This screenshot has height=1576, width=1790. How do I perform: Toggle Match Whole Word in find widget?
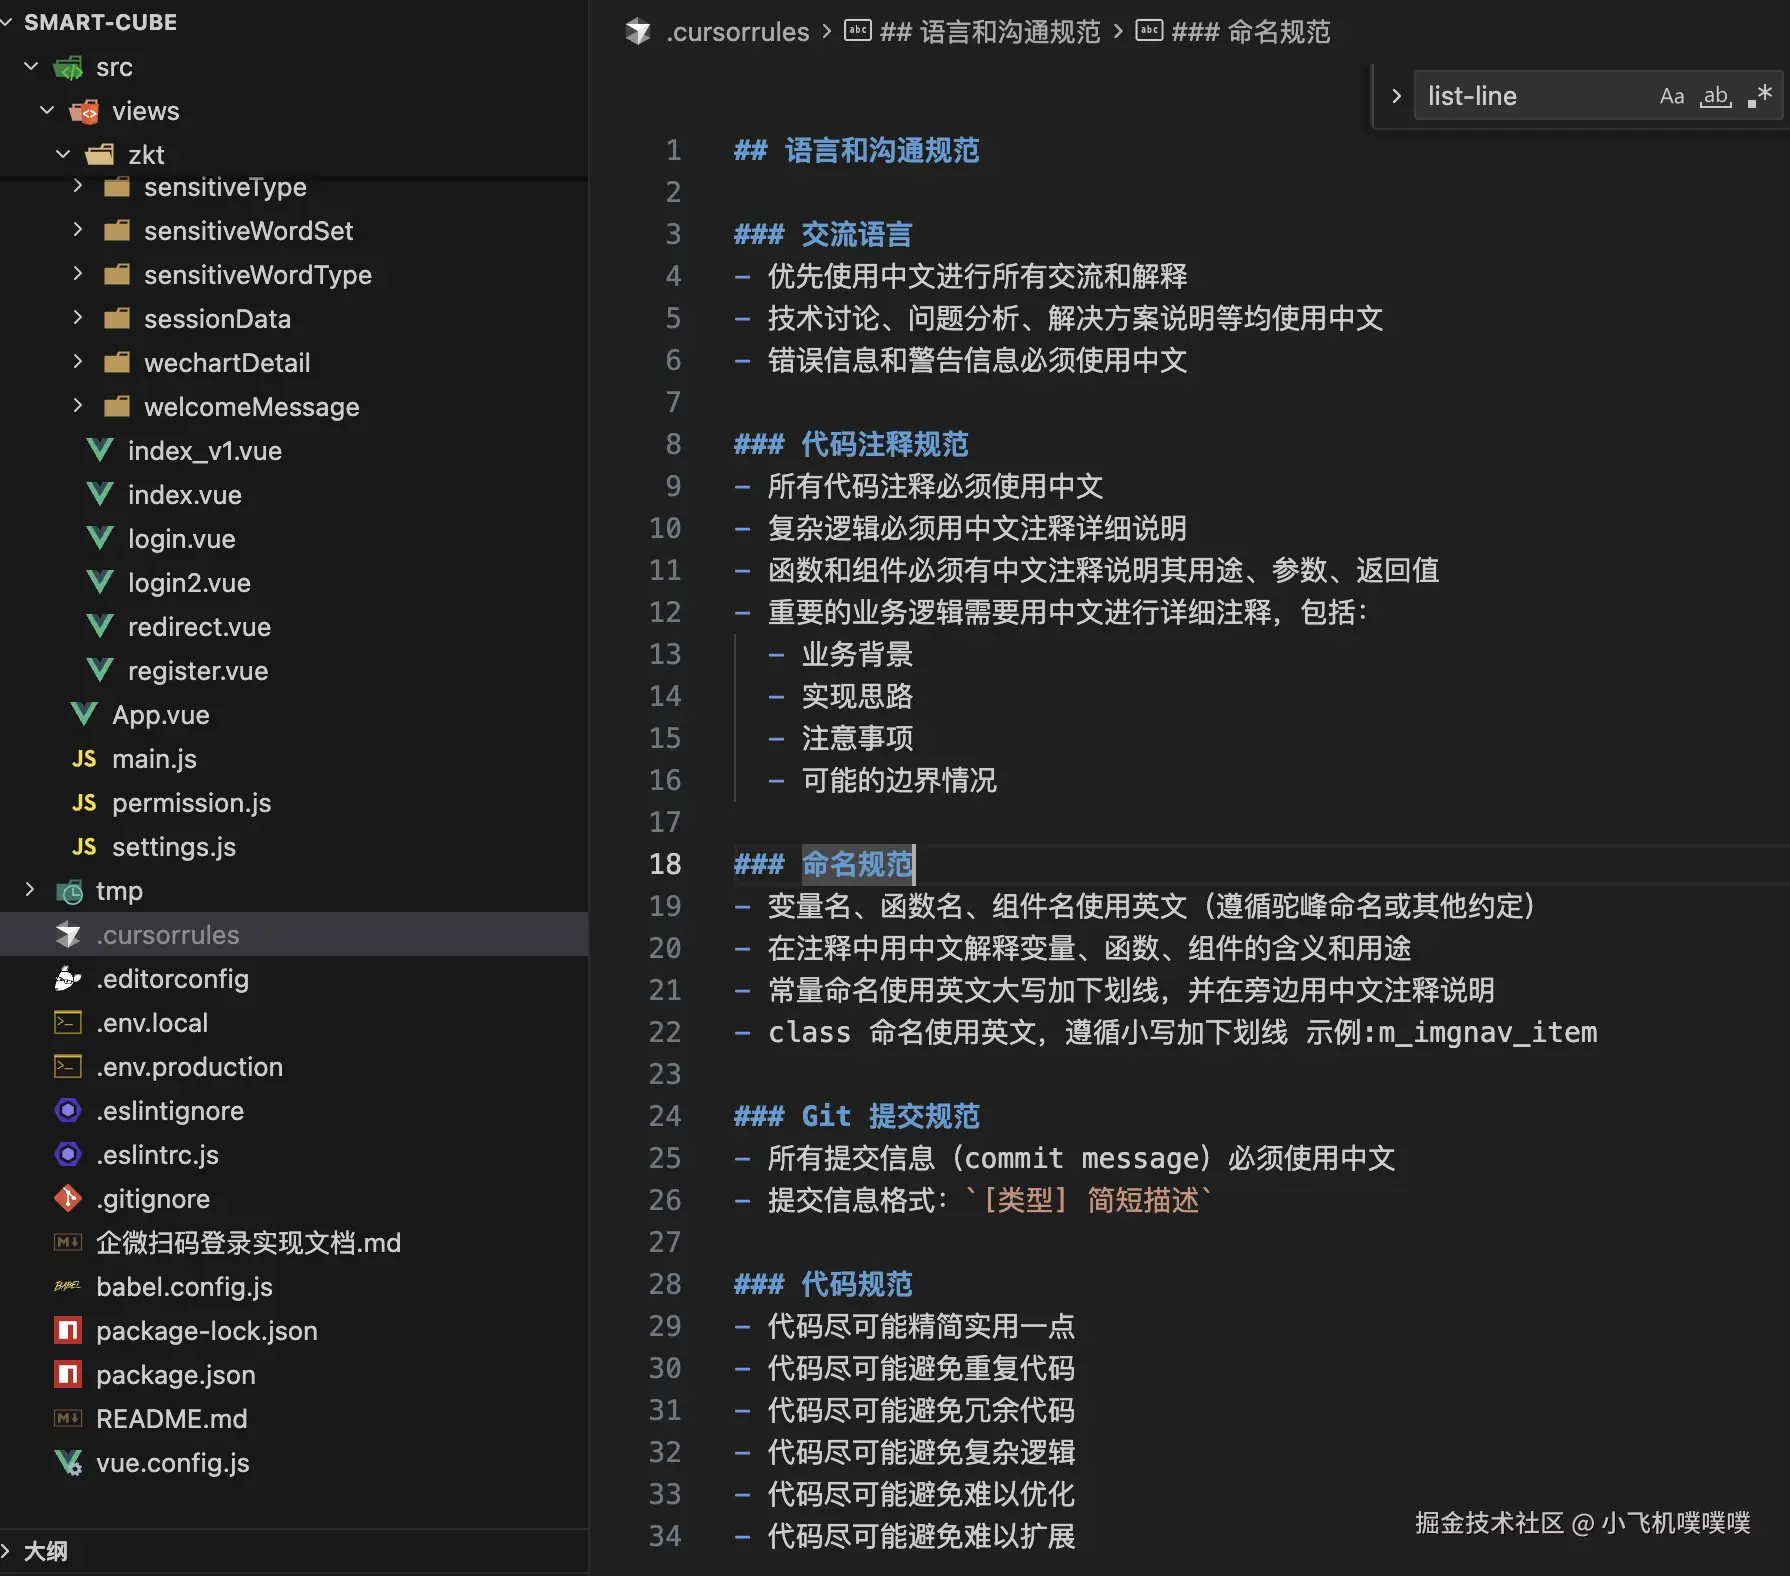click(x=1716, y=96)
